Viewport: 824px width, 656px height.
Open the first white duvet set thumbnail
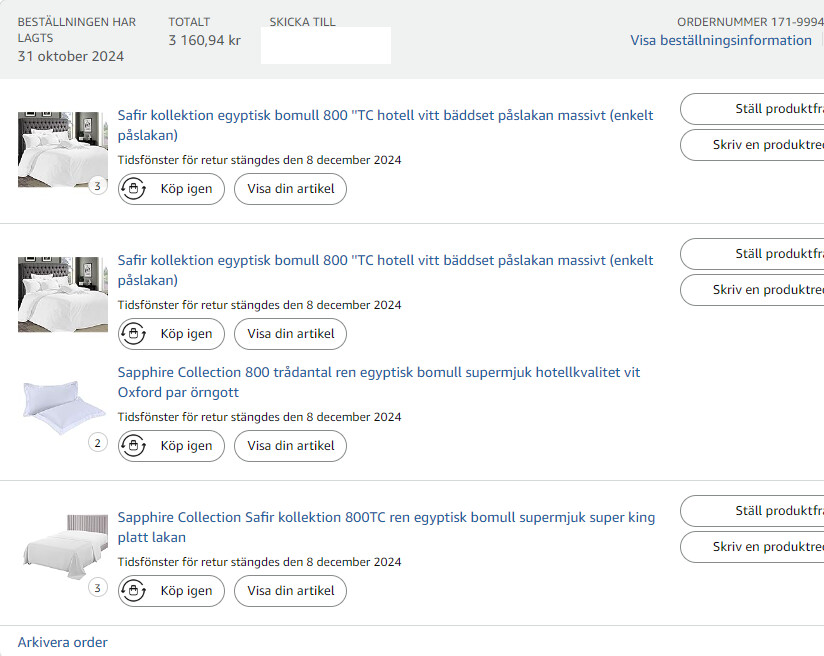click(63, 149)
